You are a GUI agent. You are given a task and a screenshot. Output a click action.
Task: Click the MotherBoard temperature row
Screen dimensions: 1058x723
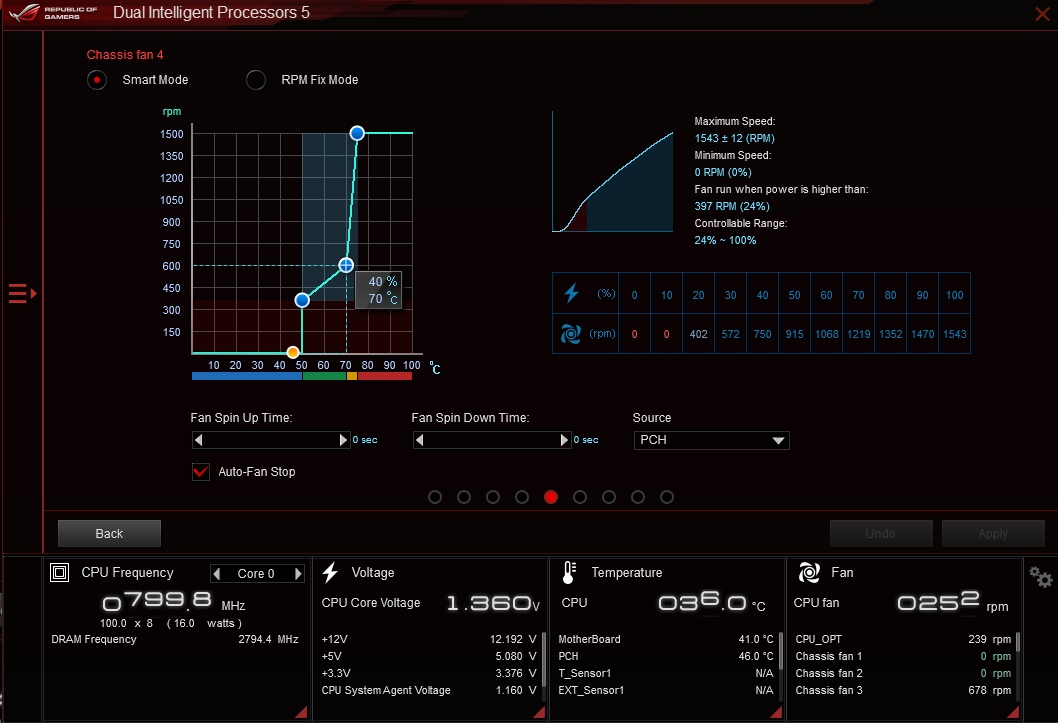coord(665,639)
